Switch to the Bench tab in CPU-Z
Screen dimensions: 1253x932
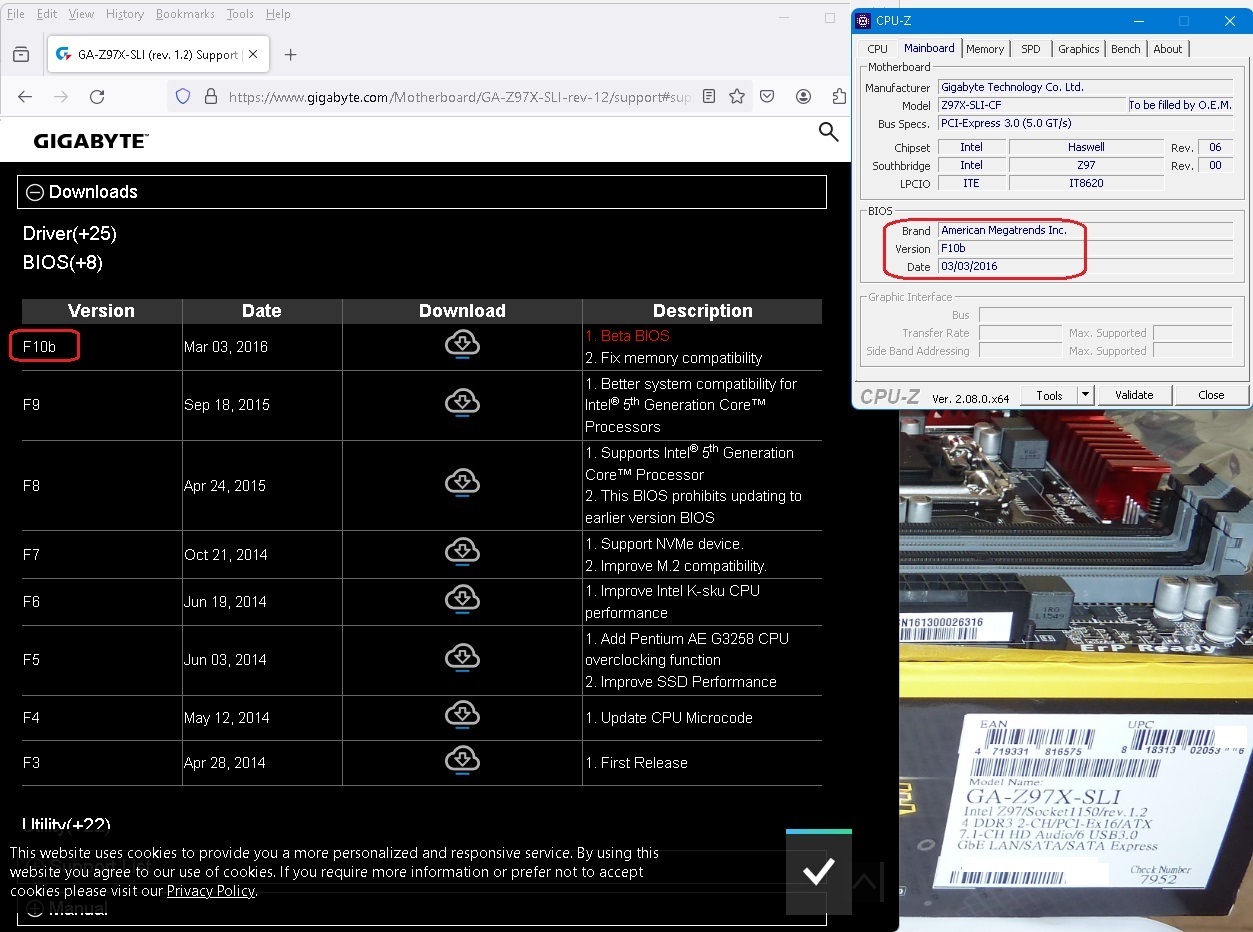coord(1126,49)
